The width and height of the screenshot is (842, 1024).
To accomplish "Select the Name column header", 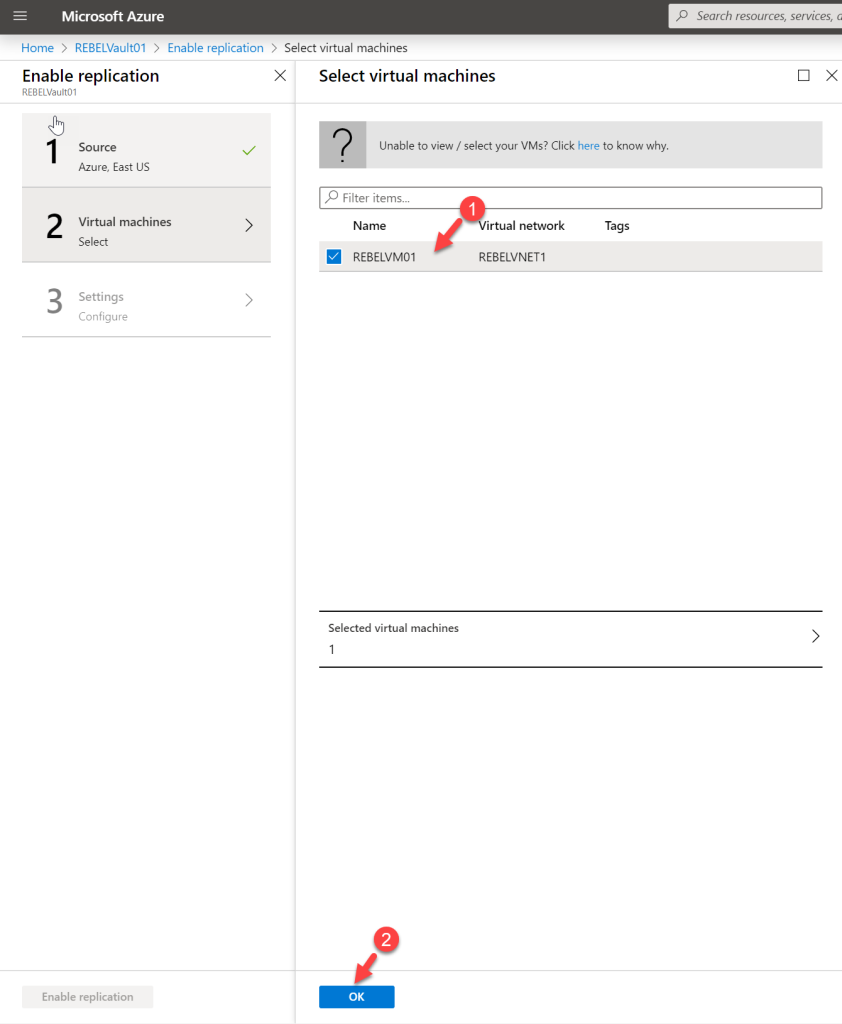I will point(369,225).
